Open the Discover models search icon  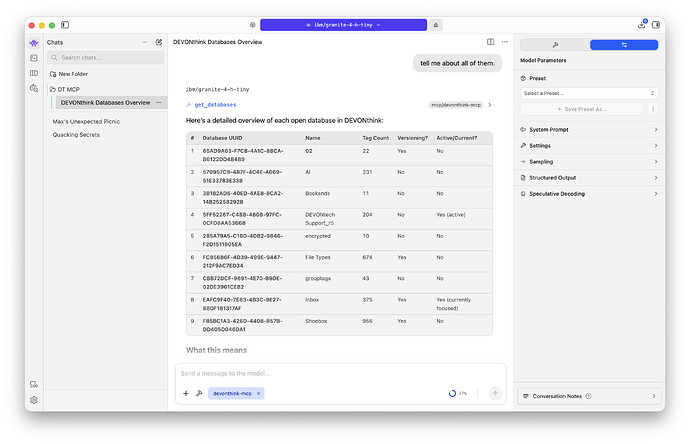tap(34, 88)
